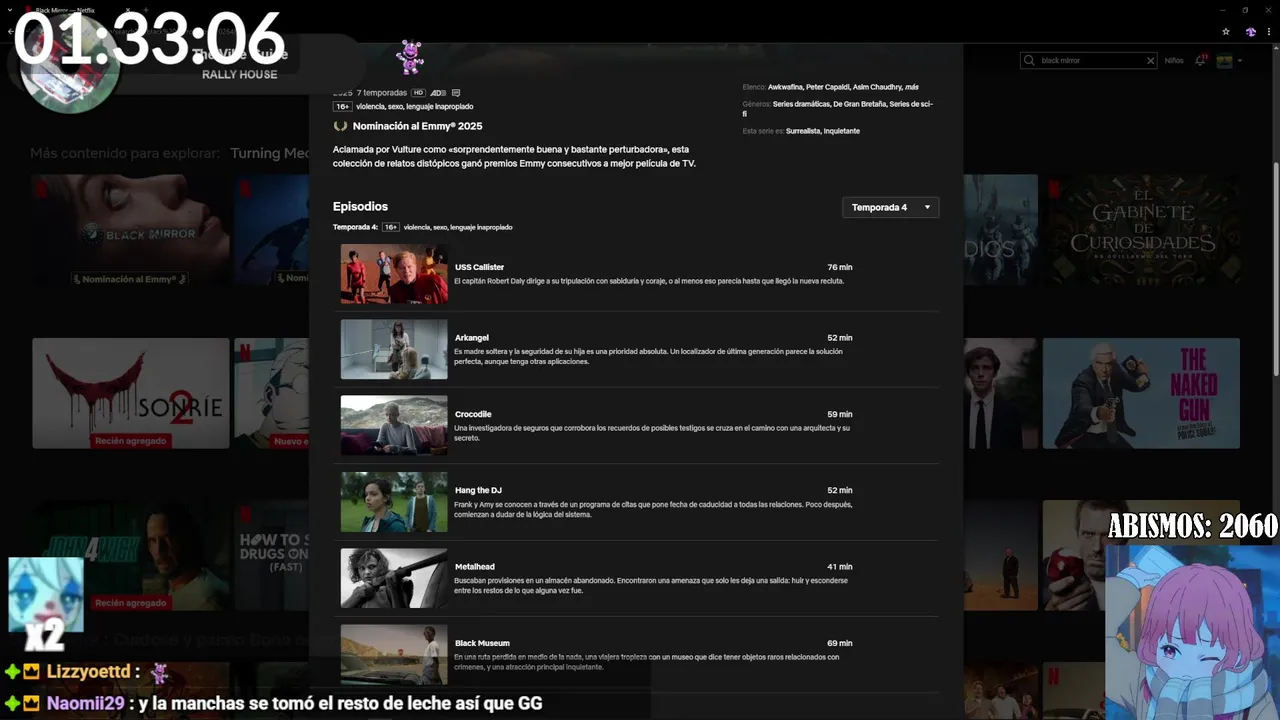Screen dimensions: 1280x720
Task: Click the 69 min duration of Black Museum
Action: (840, 643)
